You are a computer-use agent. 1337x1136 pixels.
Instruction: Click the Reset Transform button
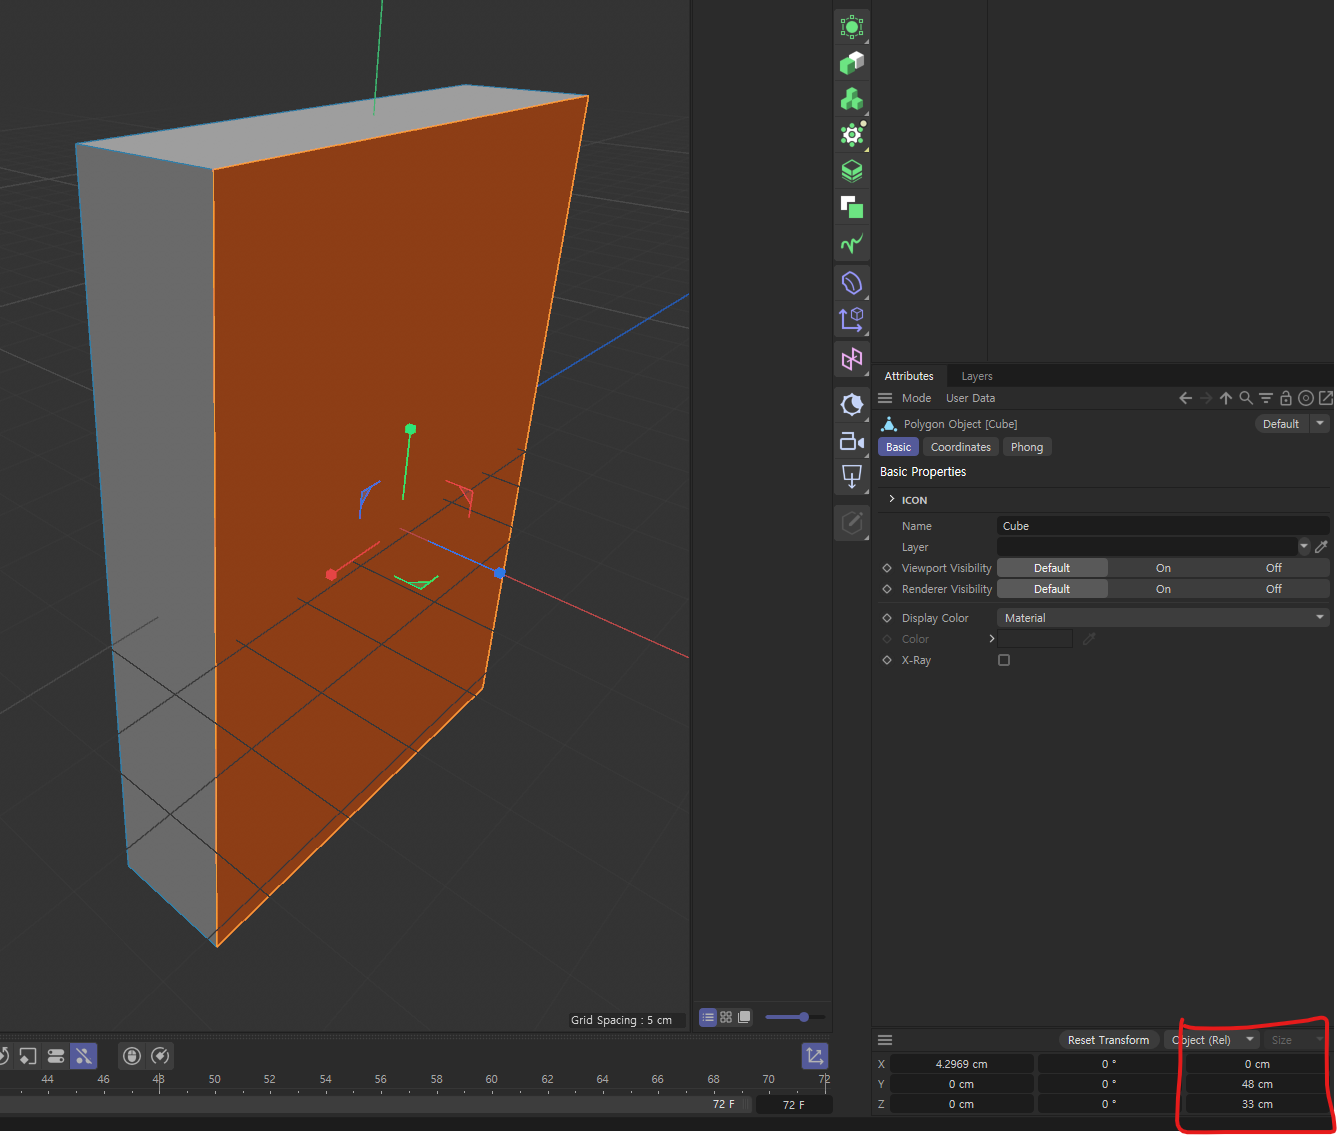pyautogui.click(x=1108, y=1040)
